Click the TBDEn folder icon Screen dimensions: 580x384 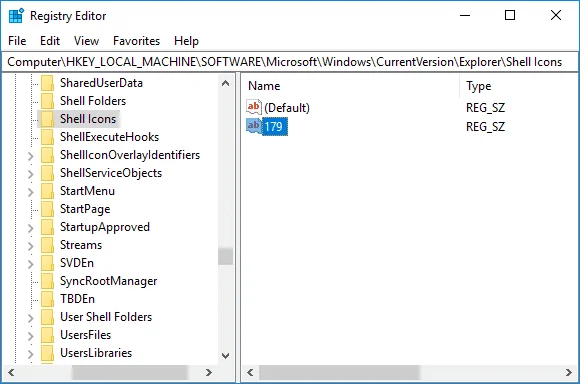[x=47, y=299]
